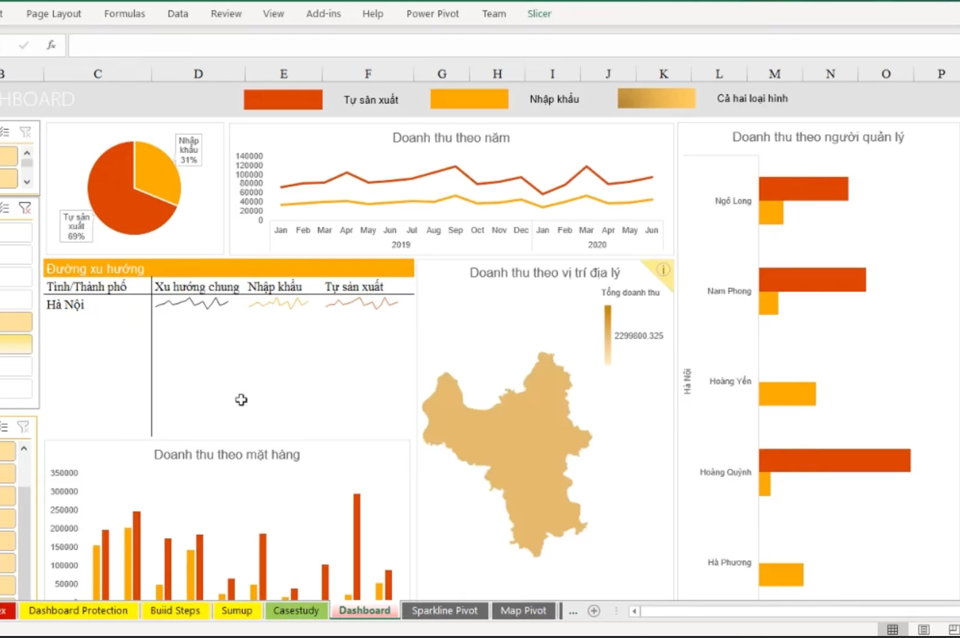Click the 'Xu hướng chung' sparkline for Hà Nội
The image size is (960, 638).
tap(192, 303)
